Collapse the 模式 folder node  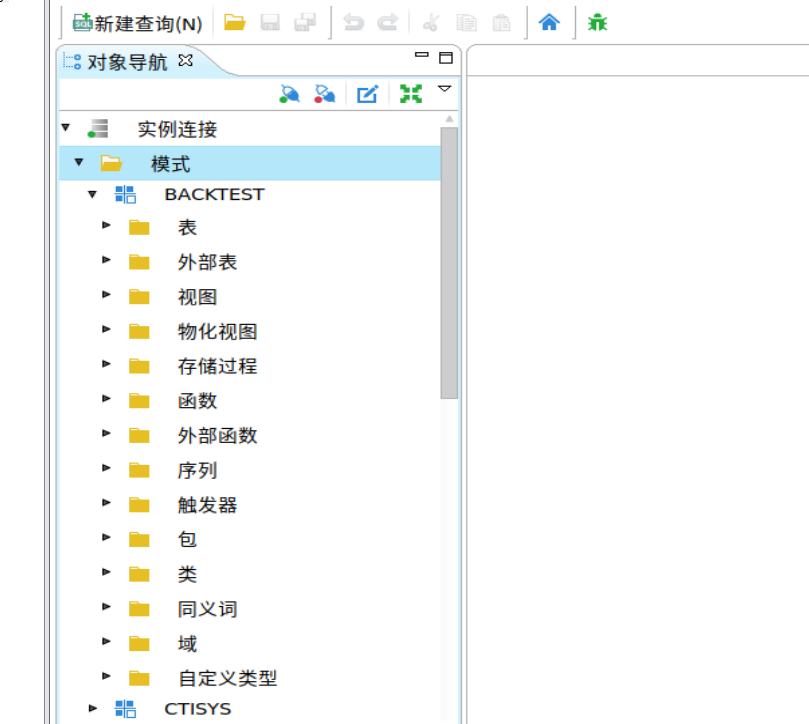tap(79, 161)
